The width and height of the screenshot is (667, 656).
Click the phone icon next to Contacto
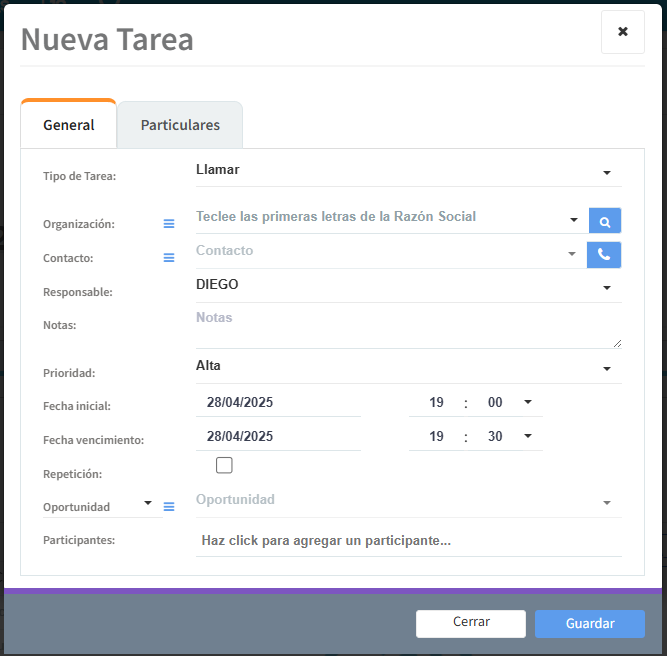[604, 255]
